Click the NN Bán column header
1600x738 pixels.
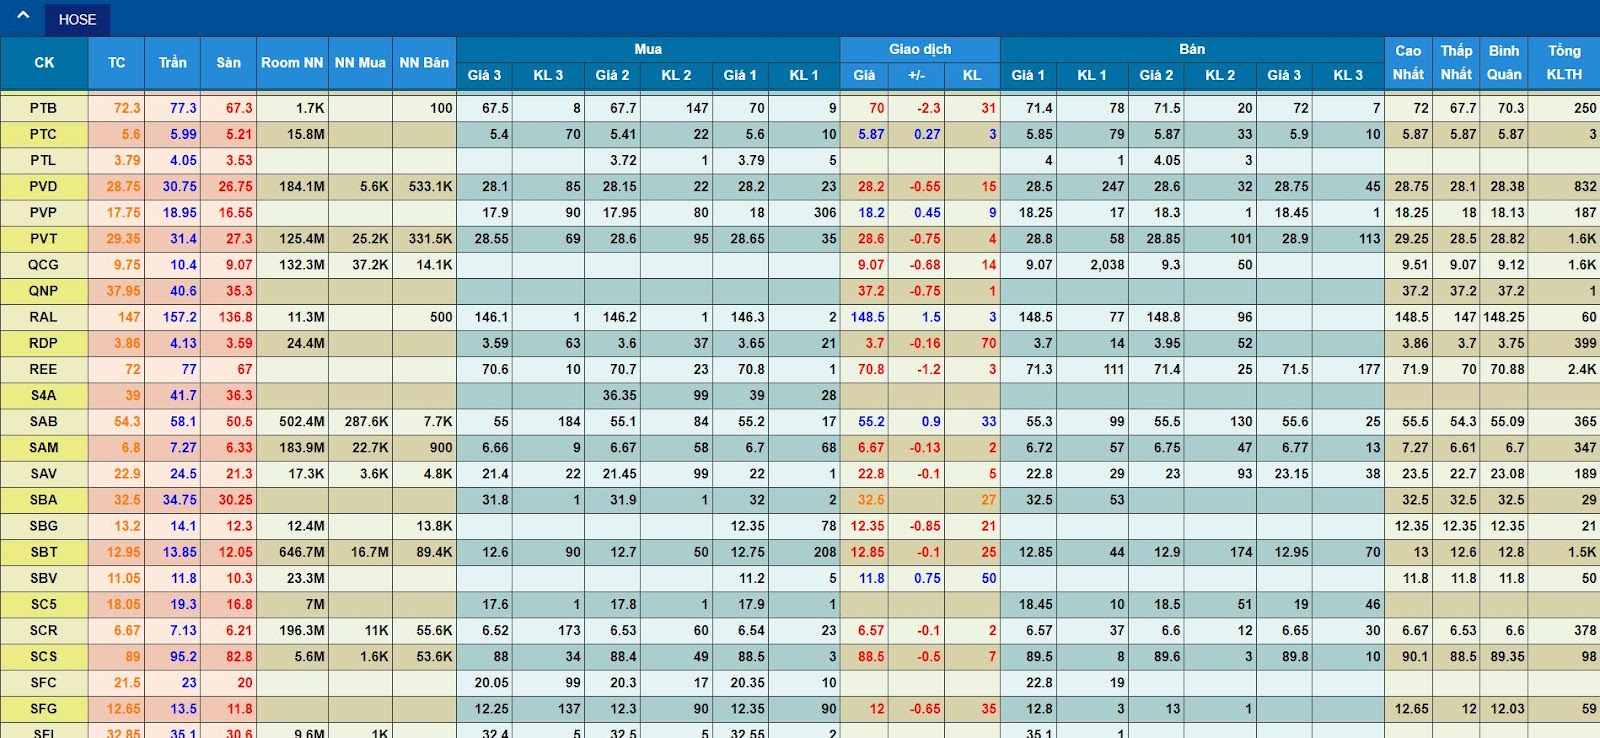tap(424, 63)
